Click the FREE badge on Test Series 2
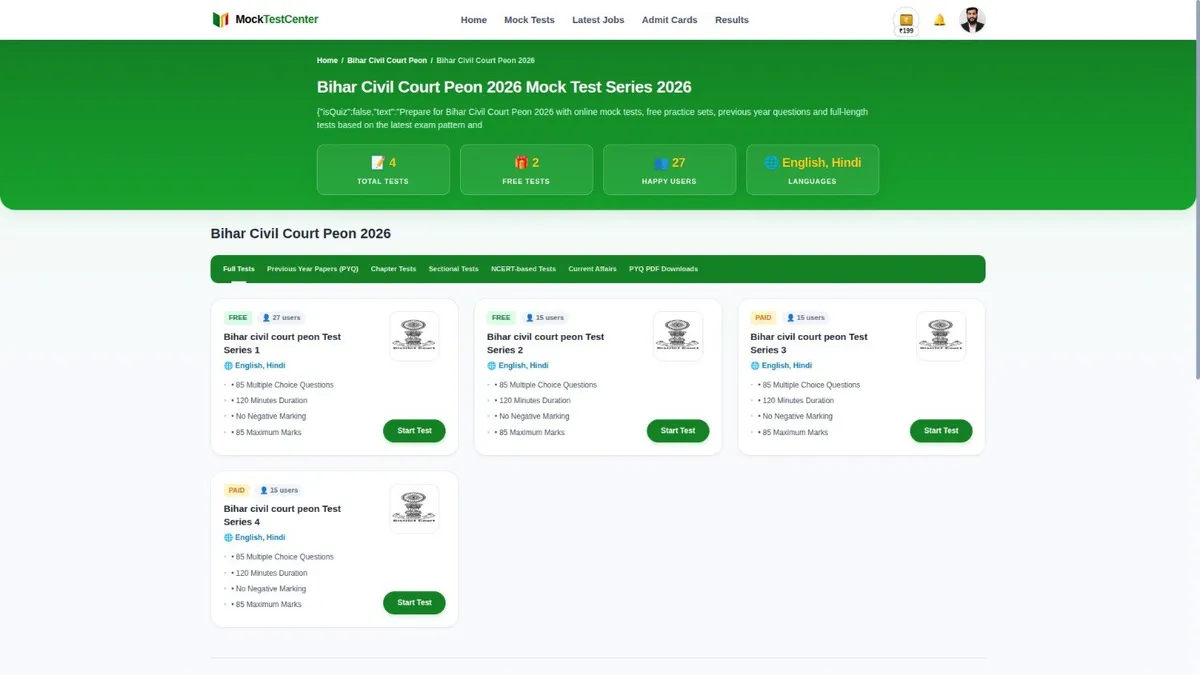This screenshot has width=1200, height=675. coord(501,318)
